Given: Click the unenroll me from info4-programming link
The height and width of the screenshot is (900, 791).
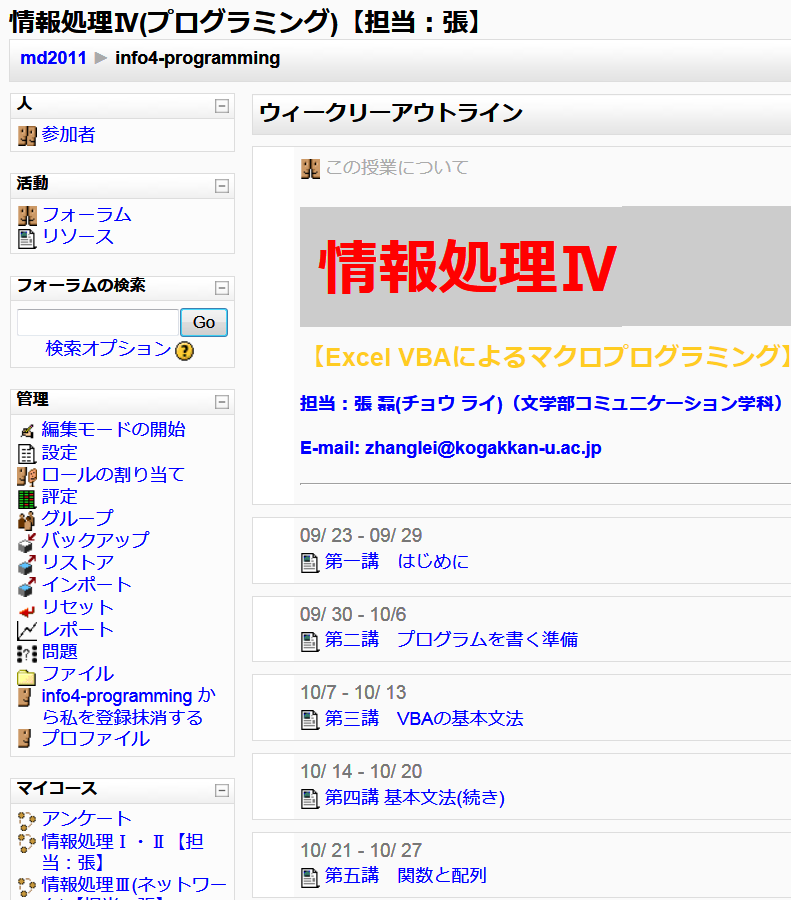Looking at the screenshot, I should [x=129, y=707].
